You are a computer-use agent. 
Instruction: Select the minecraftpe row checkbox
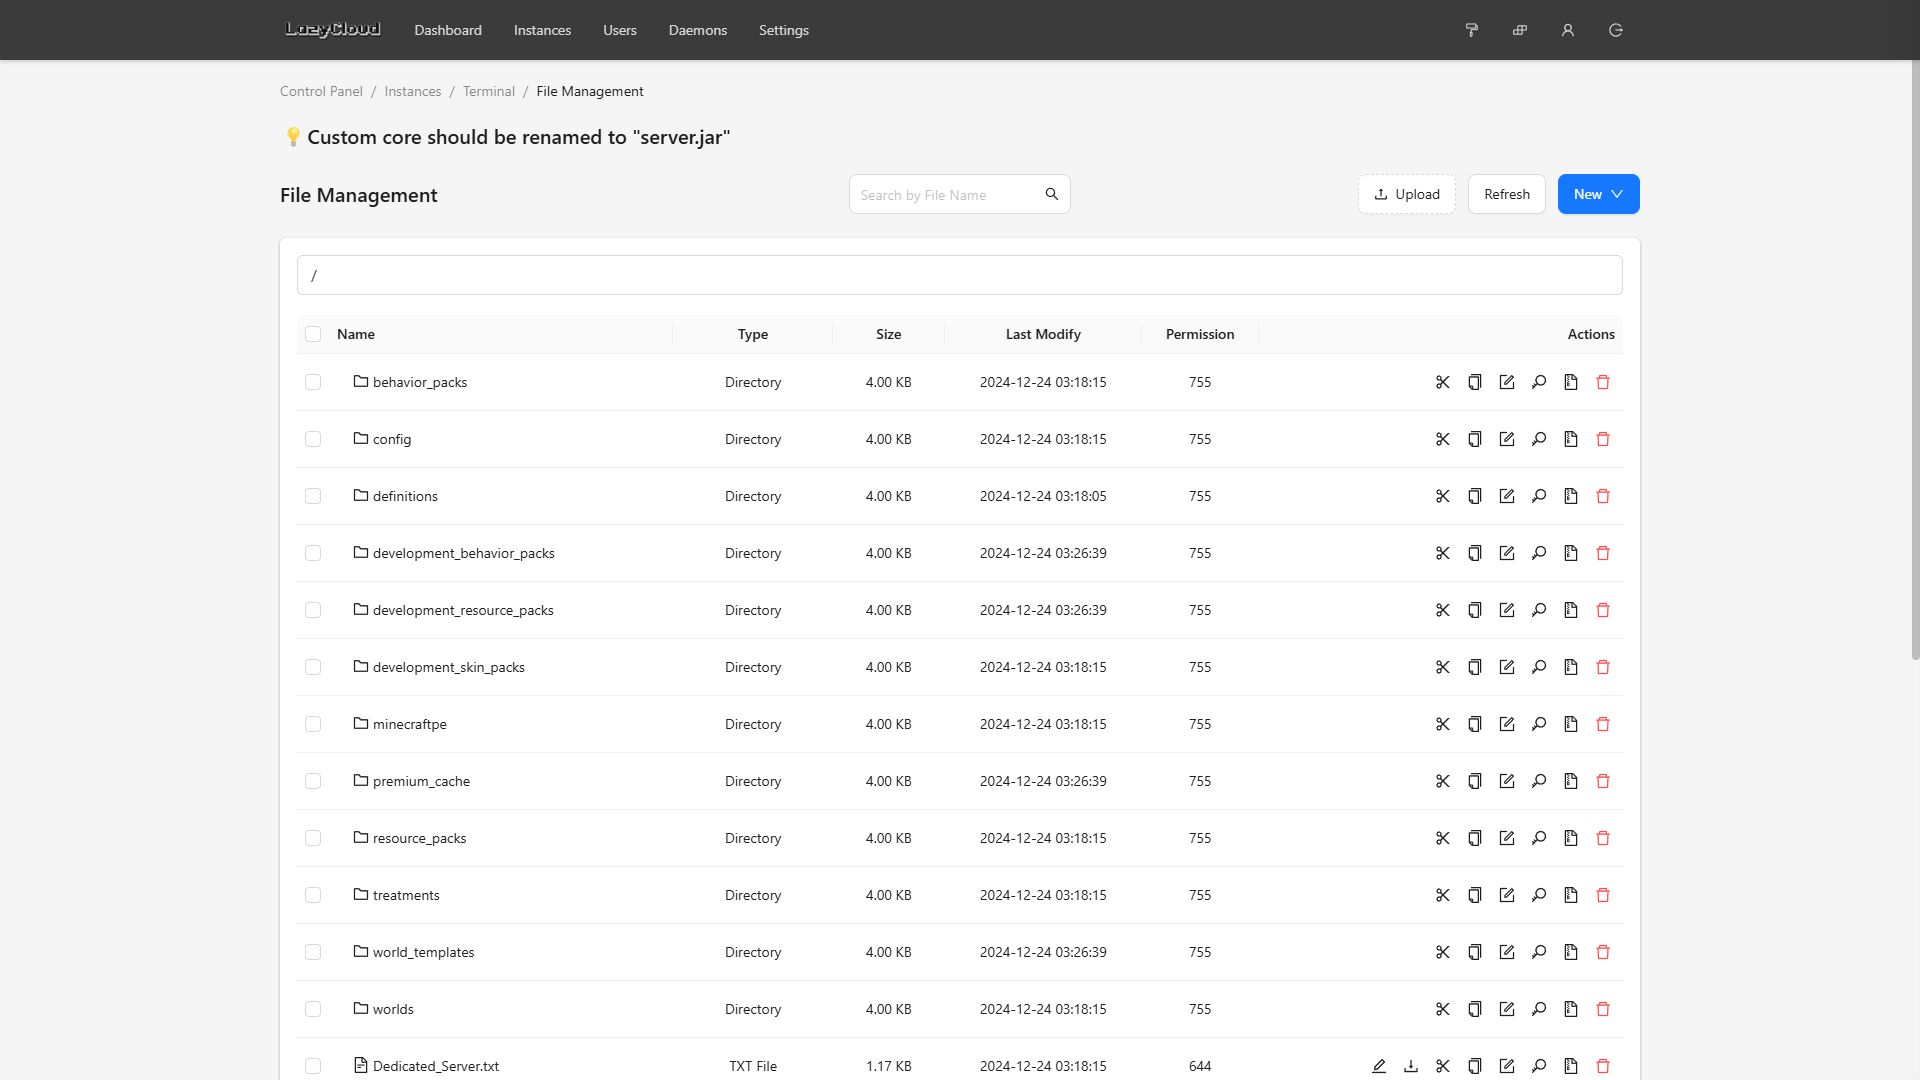pyautogui.click(x=313, y=724)
